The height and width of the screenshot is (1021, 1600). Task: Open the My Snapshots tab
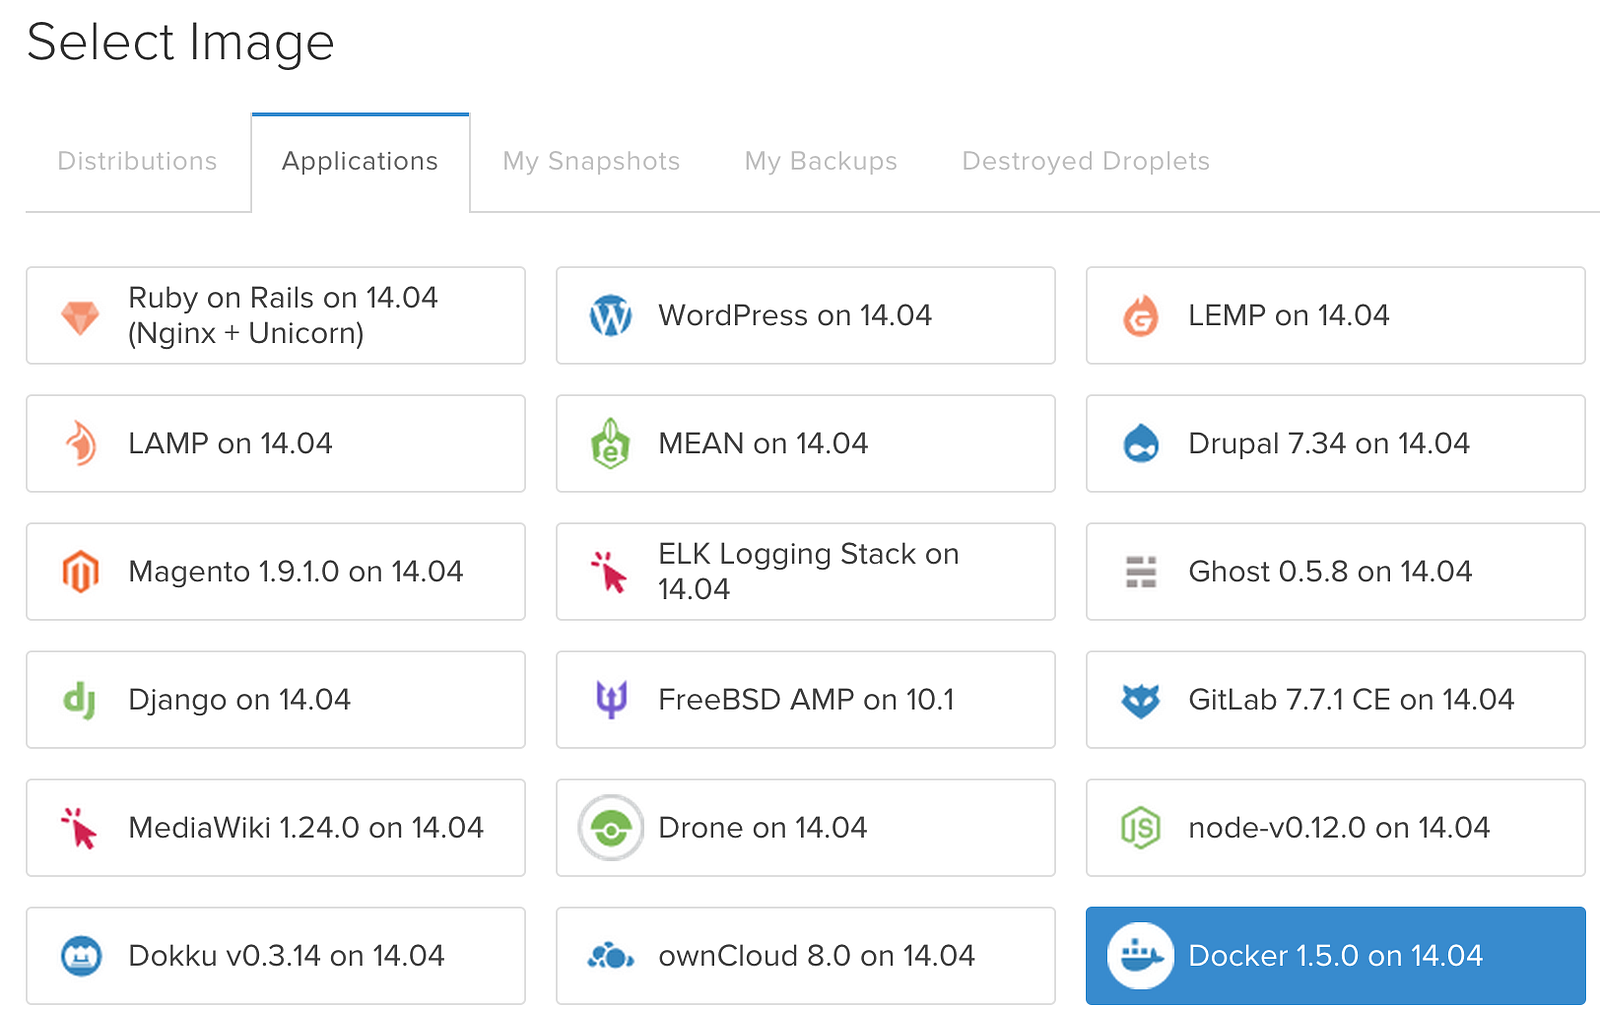pos(591,162)
